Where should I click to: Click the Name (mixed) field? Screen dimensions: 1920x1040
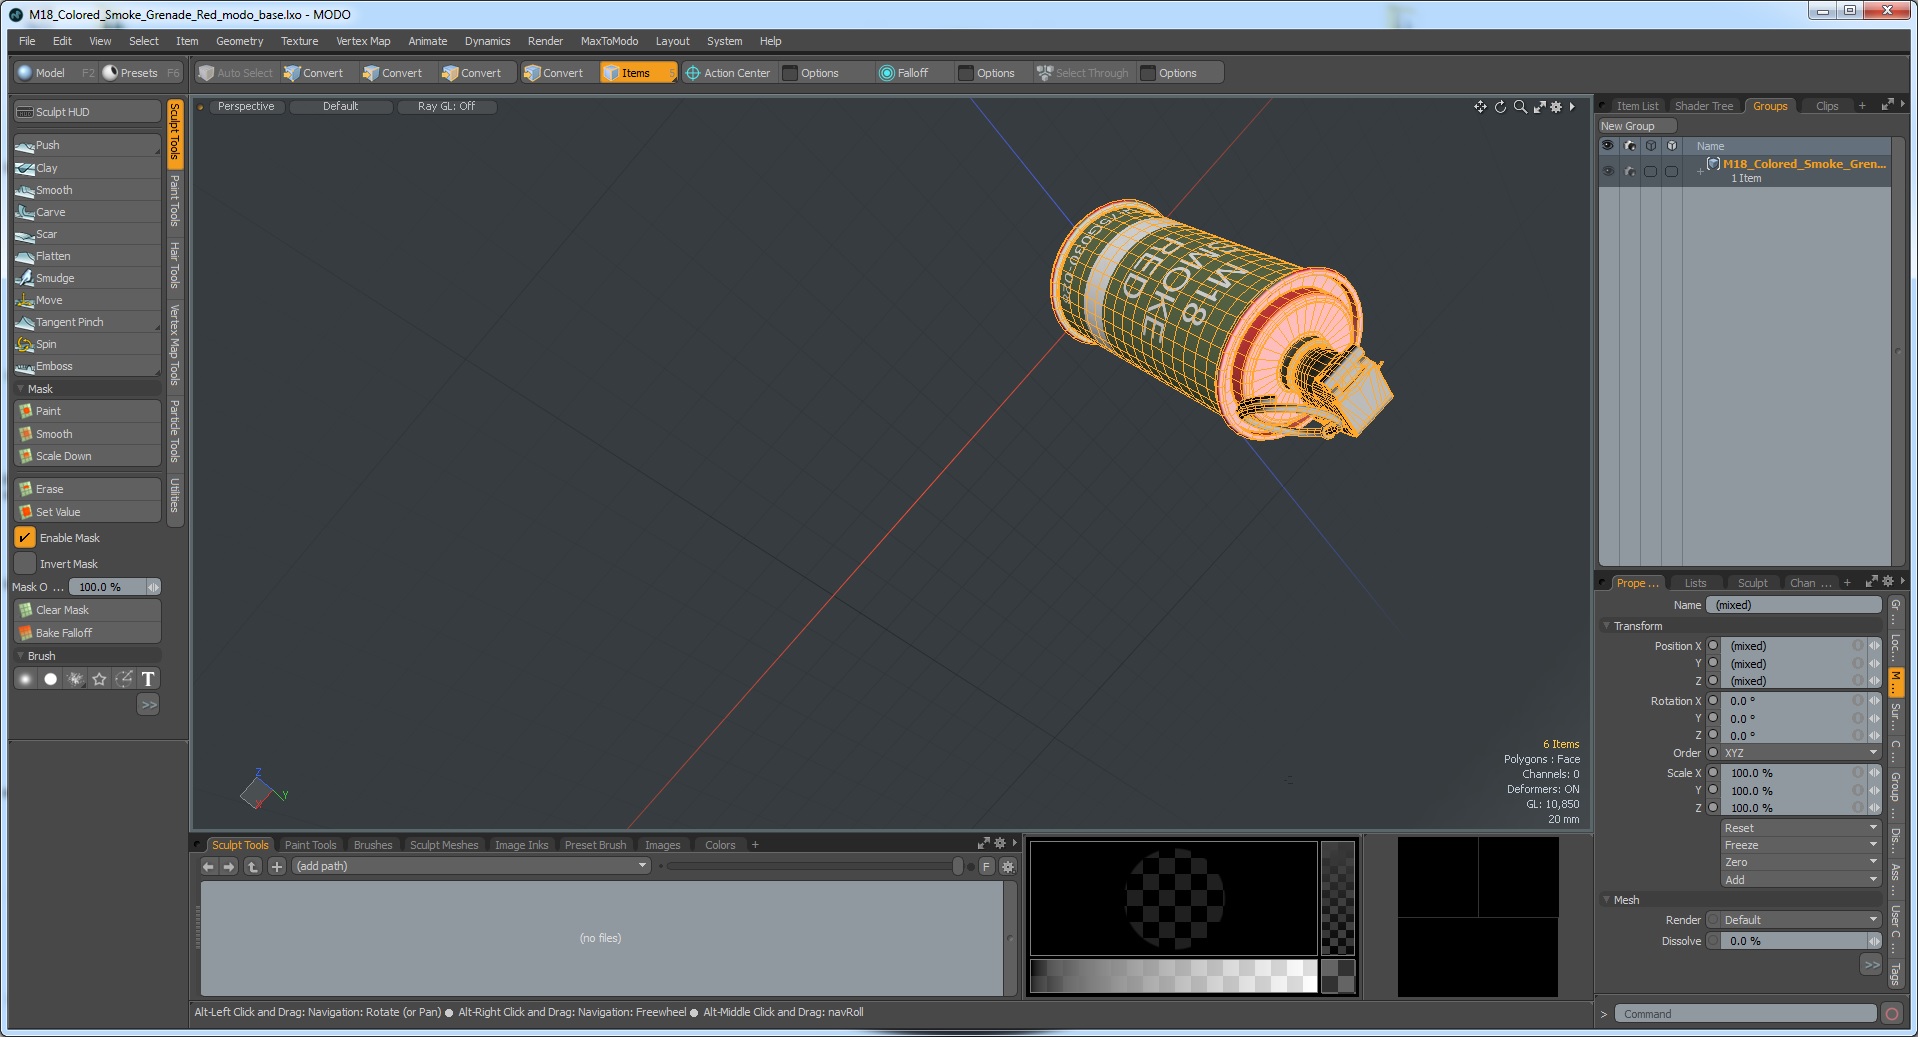tap(1794, 606)
